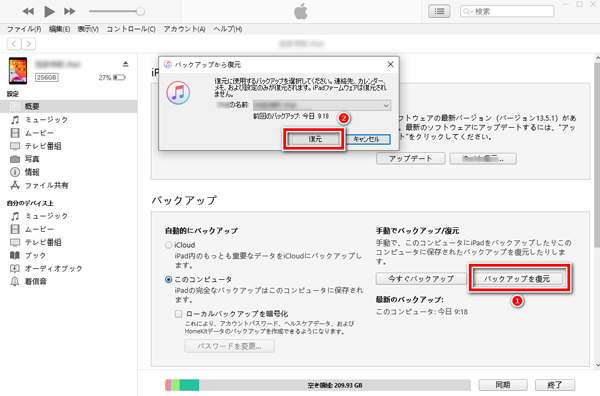
Task: Click the パスワードを変更... button
Action: click(230, 346)
